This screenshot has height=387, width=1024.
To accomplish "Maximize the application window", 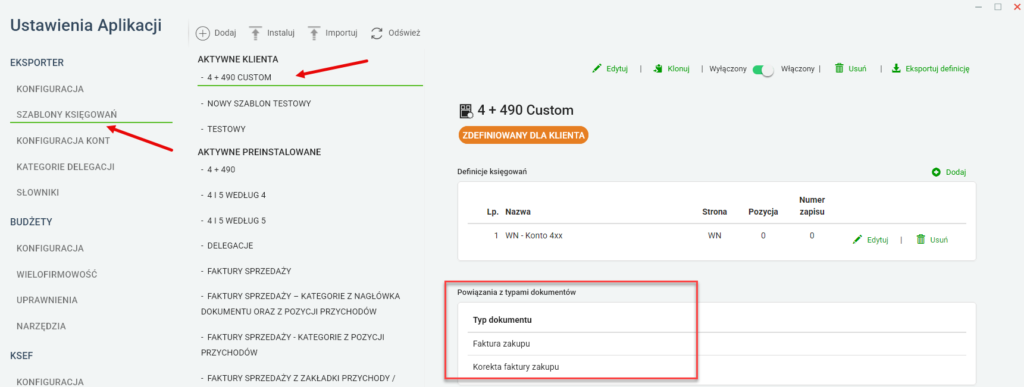I will coord(997,6).
